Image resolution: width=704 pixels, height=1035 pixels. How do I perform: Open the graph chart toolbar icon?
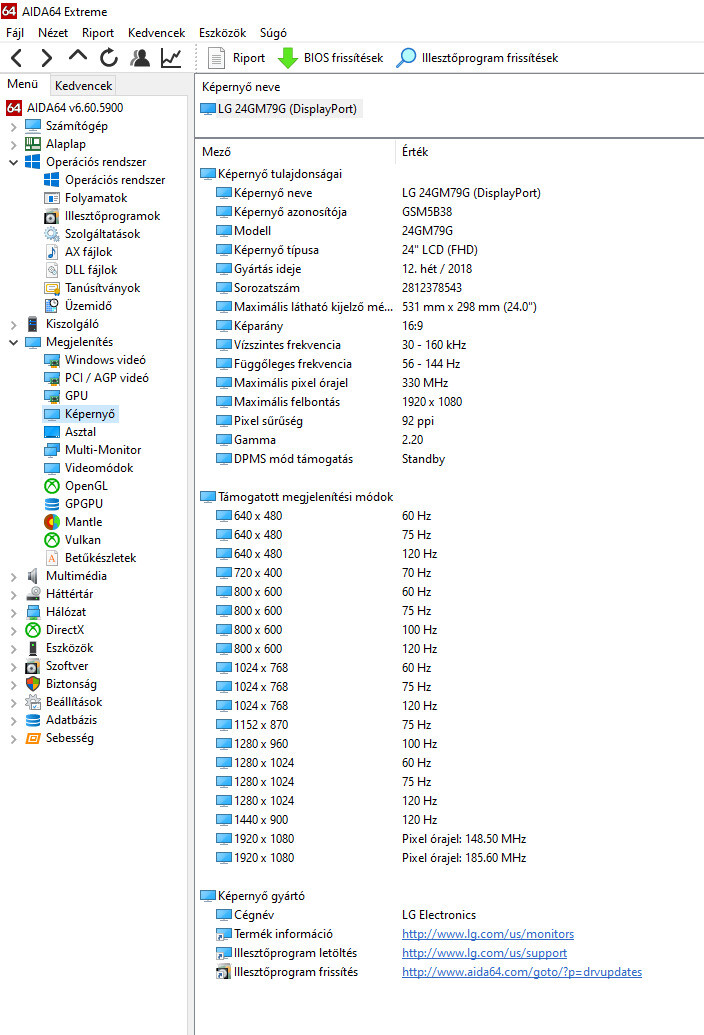pyautogui.click(x=171, y=58)
